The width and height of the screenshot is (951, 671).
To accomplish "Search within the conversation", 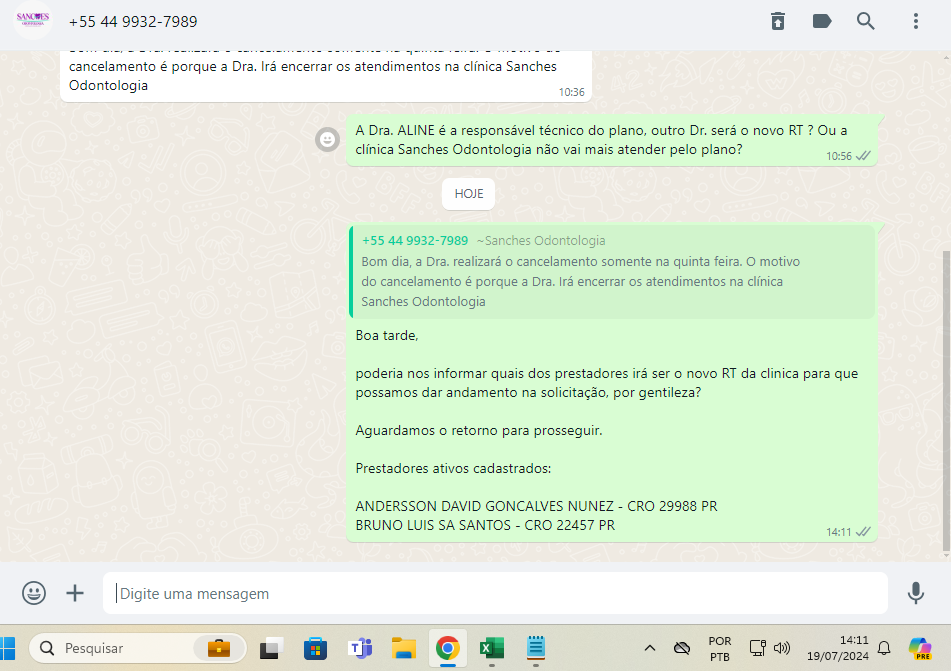I will [865, 21].
